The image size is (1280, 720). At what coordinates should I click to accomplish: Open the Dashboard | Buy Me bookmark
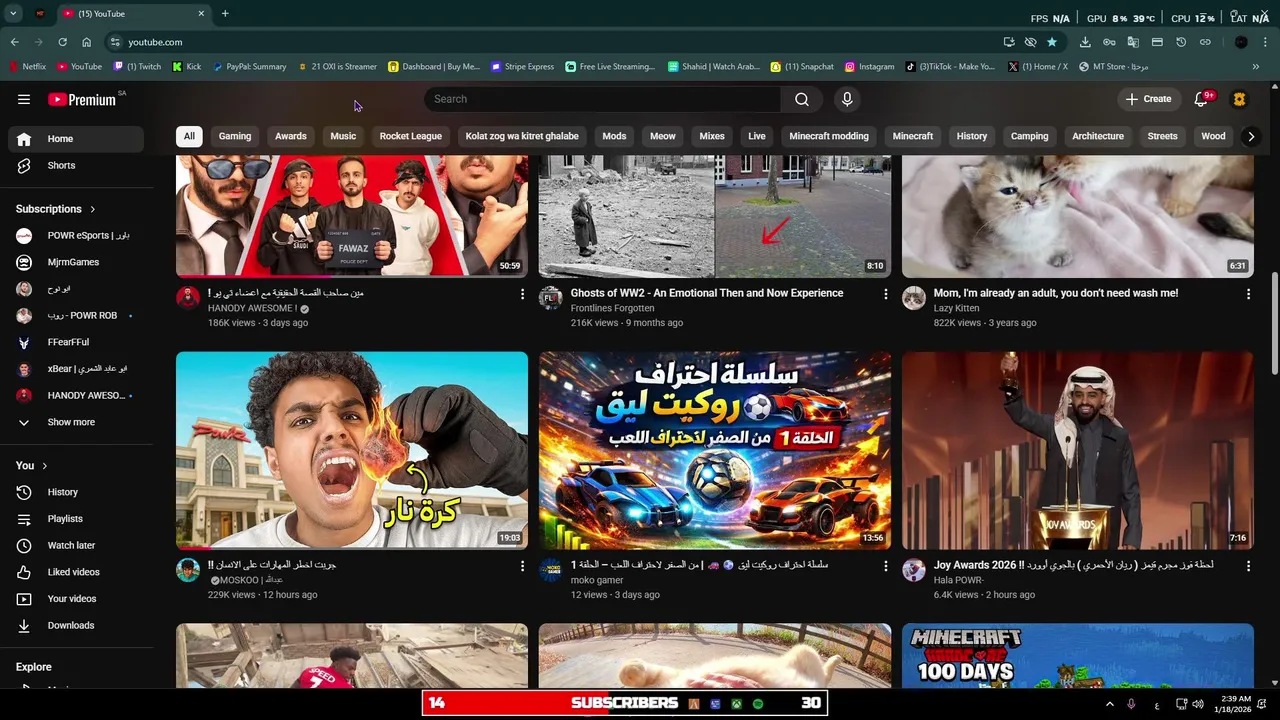[x=434, y=67]
